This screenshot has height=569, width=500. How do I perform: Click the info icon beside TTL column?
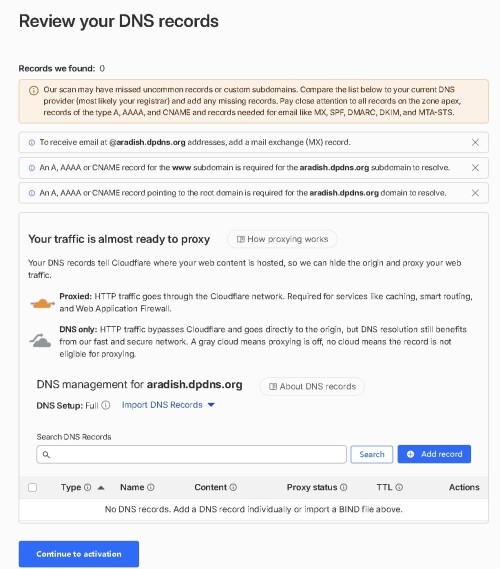coord(399,487)
